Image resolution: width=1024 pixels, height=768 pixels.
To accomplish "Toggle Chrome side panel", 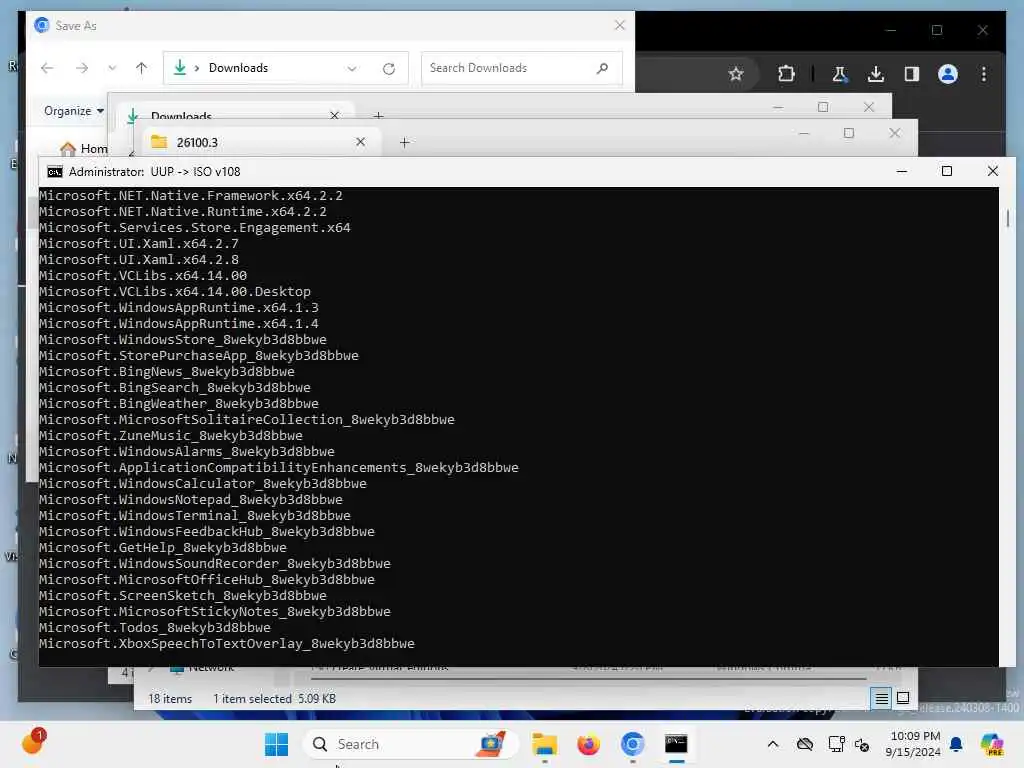I will point(912,74).
